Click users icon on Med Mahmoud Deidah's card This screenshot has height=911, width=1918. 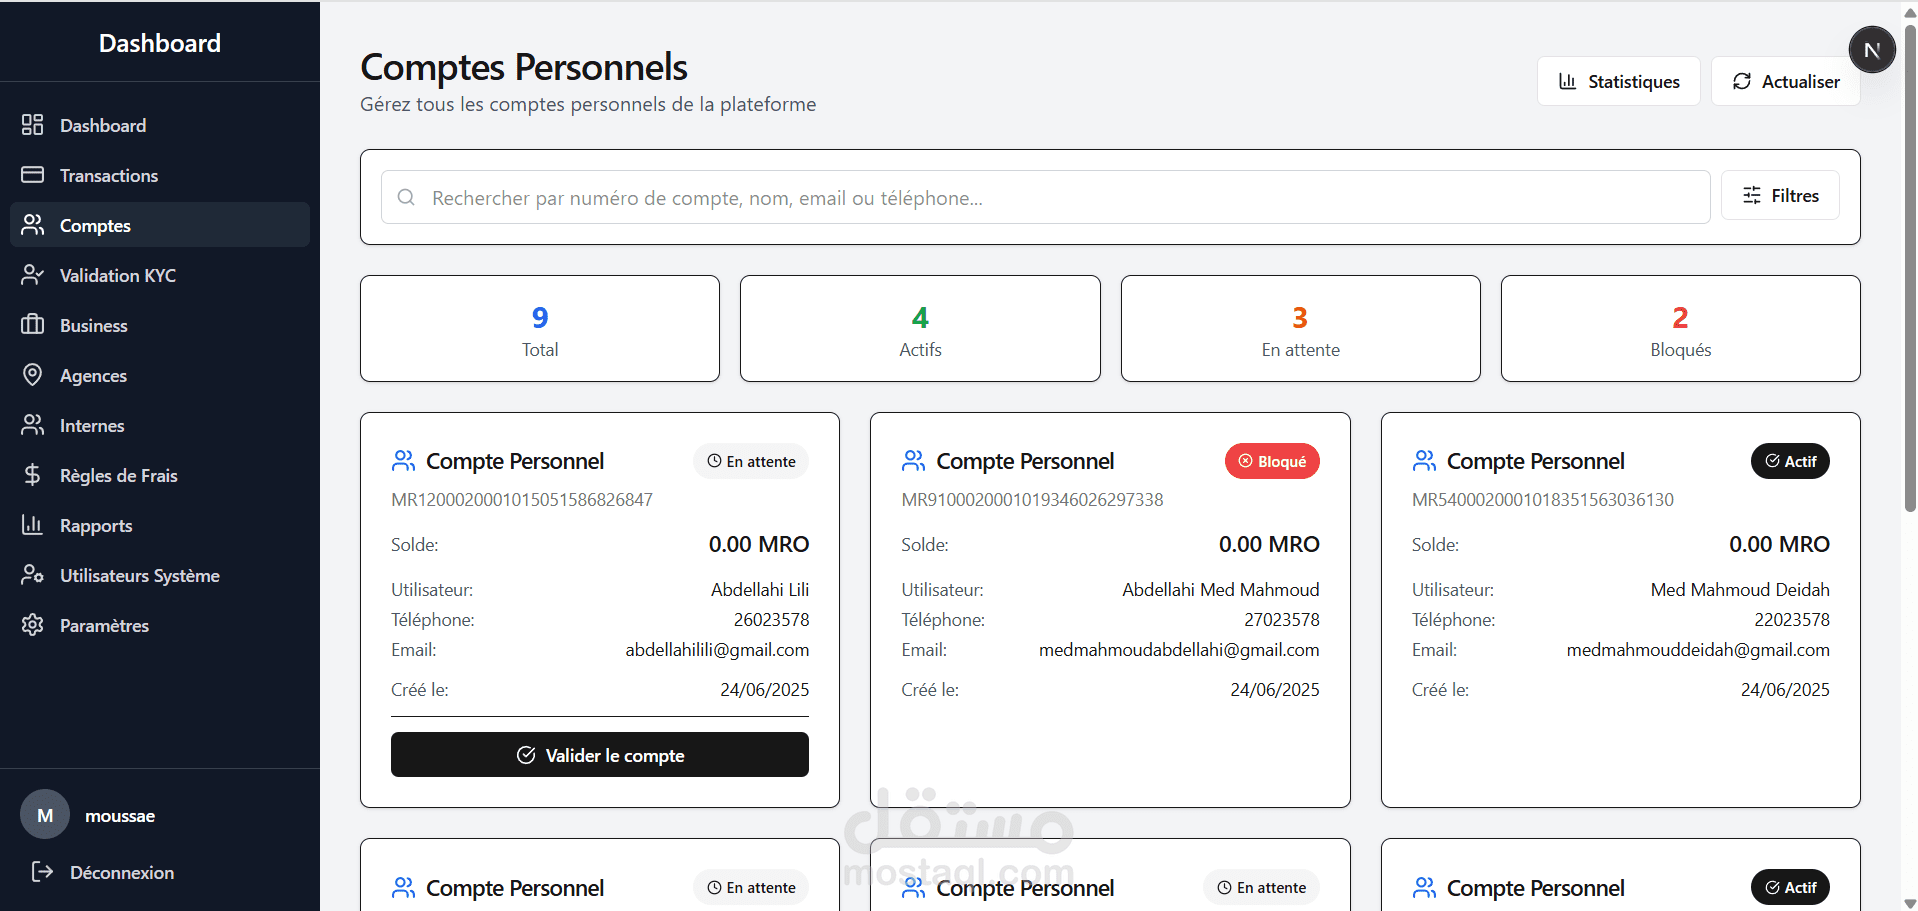coord(1424,461)
